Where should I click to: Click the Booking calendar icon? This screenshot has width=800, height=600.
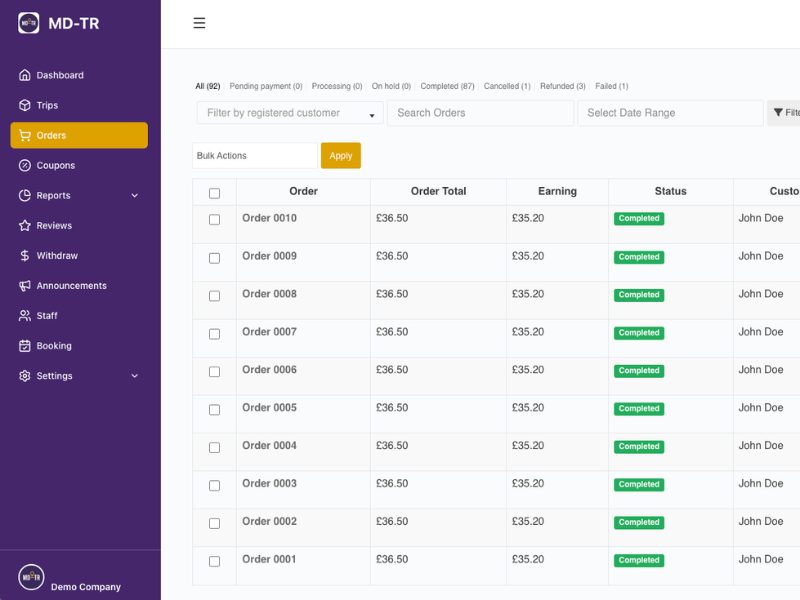click(x=24, y=346)
